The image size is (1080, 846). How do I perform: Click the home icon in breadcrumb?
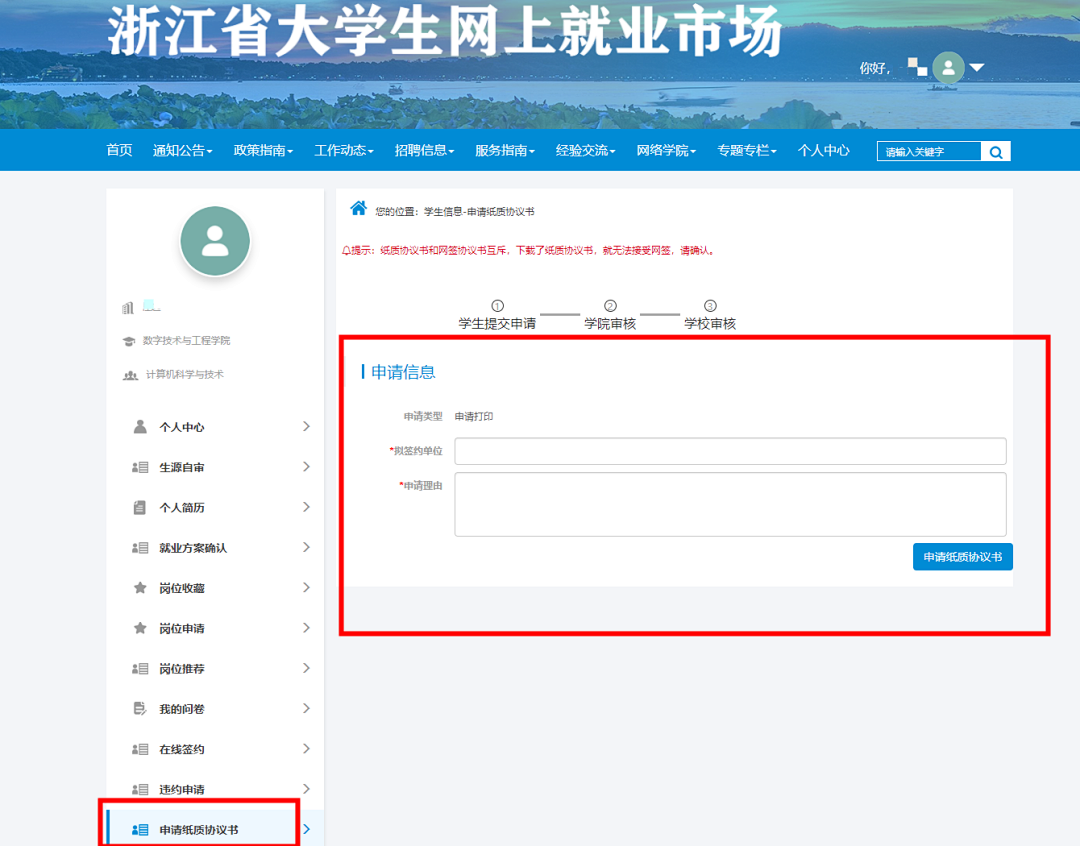(x=358, y=208)
